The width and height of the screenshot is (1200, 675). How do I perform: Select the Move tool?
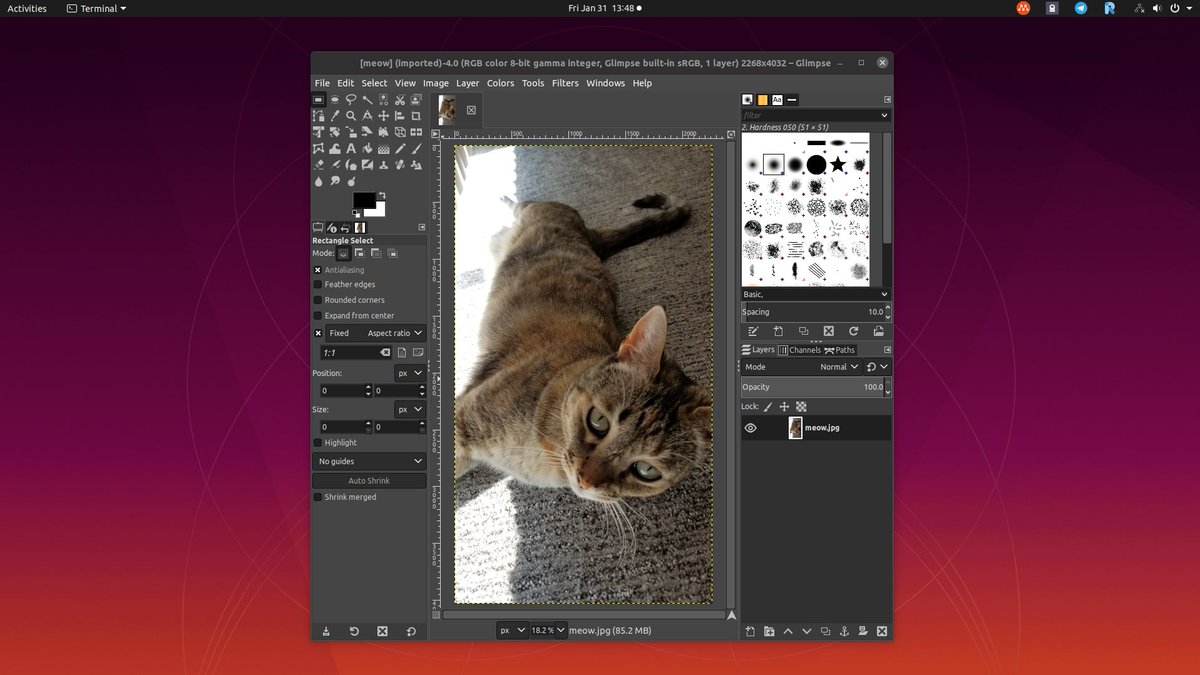tap(383, 116)
